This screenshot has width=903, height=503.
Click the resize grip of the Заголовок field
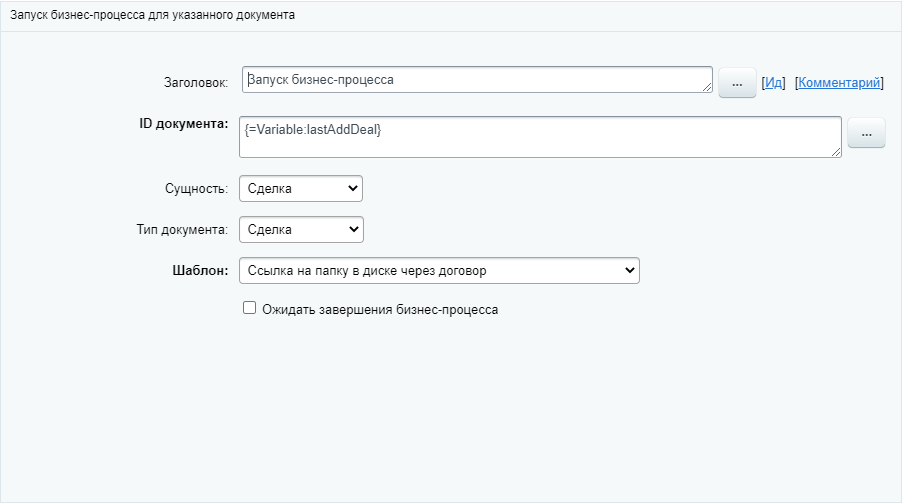point(707,88)
